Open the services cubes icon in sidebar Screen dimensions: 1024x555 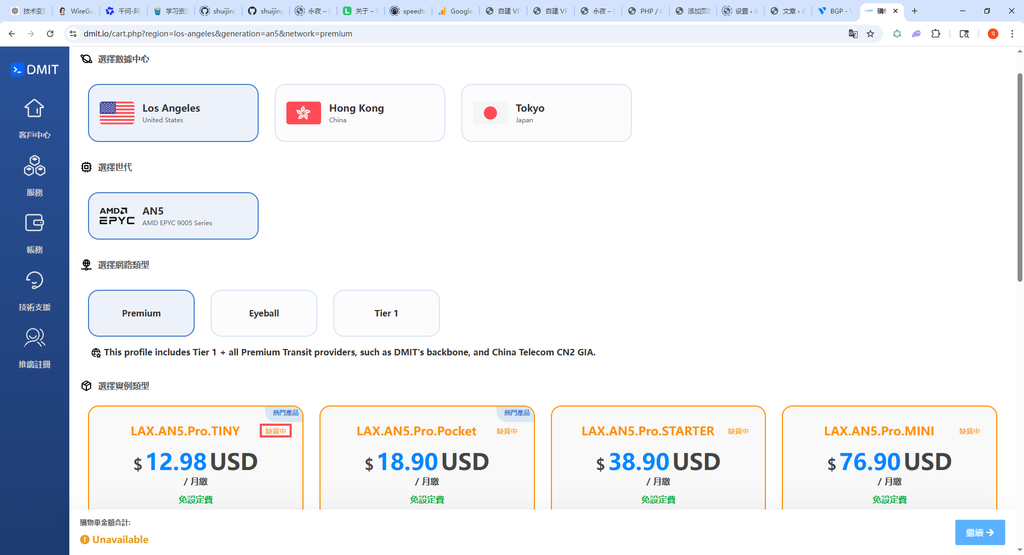pyautogui.click(x=34, y=166)
